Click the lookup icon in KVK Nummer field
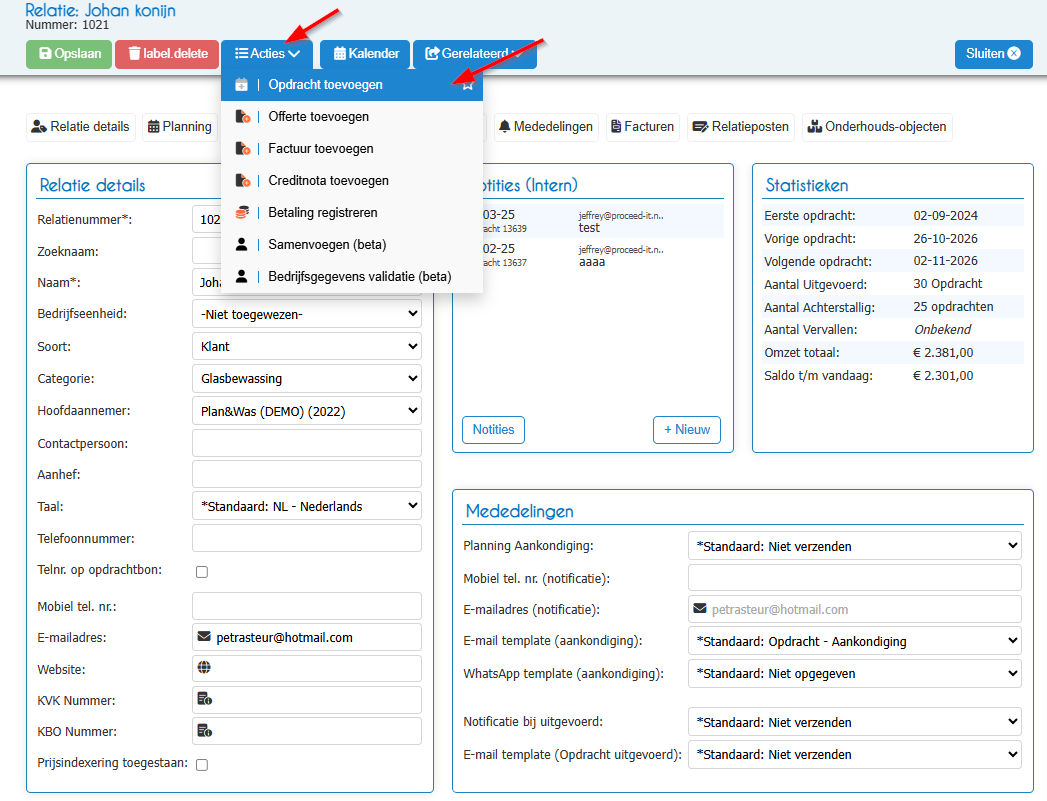Screen dimensions: 1047x801 pos(204,699)
